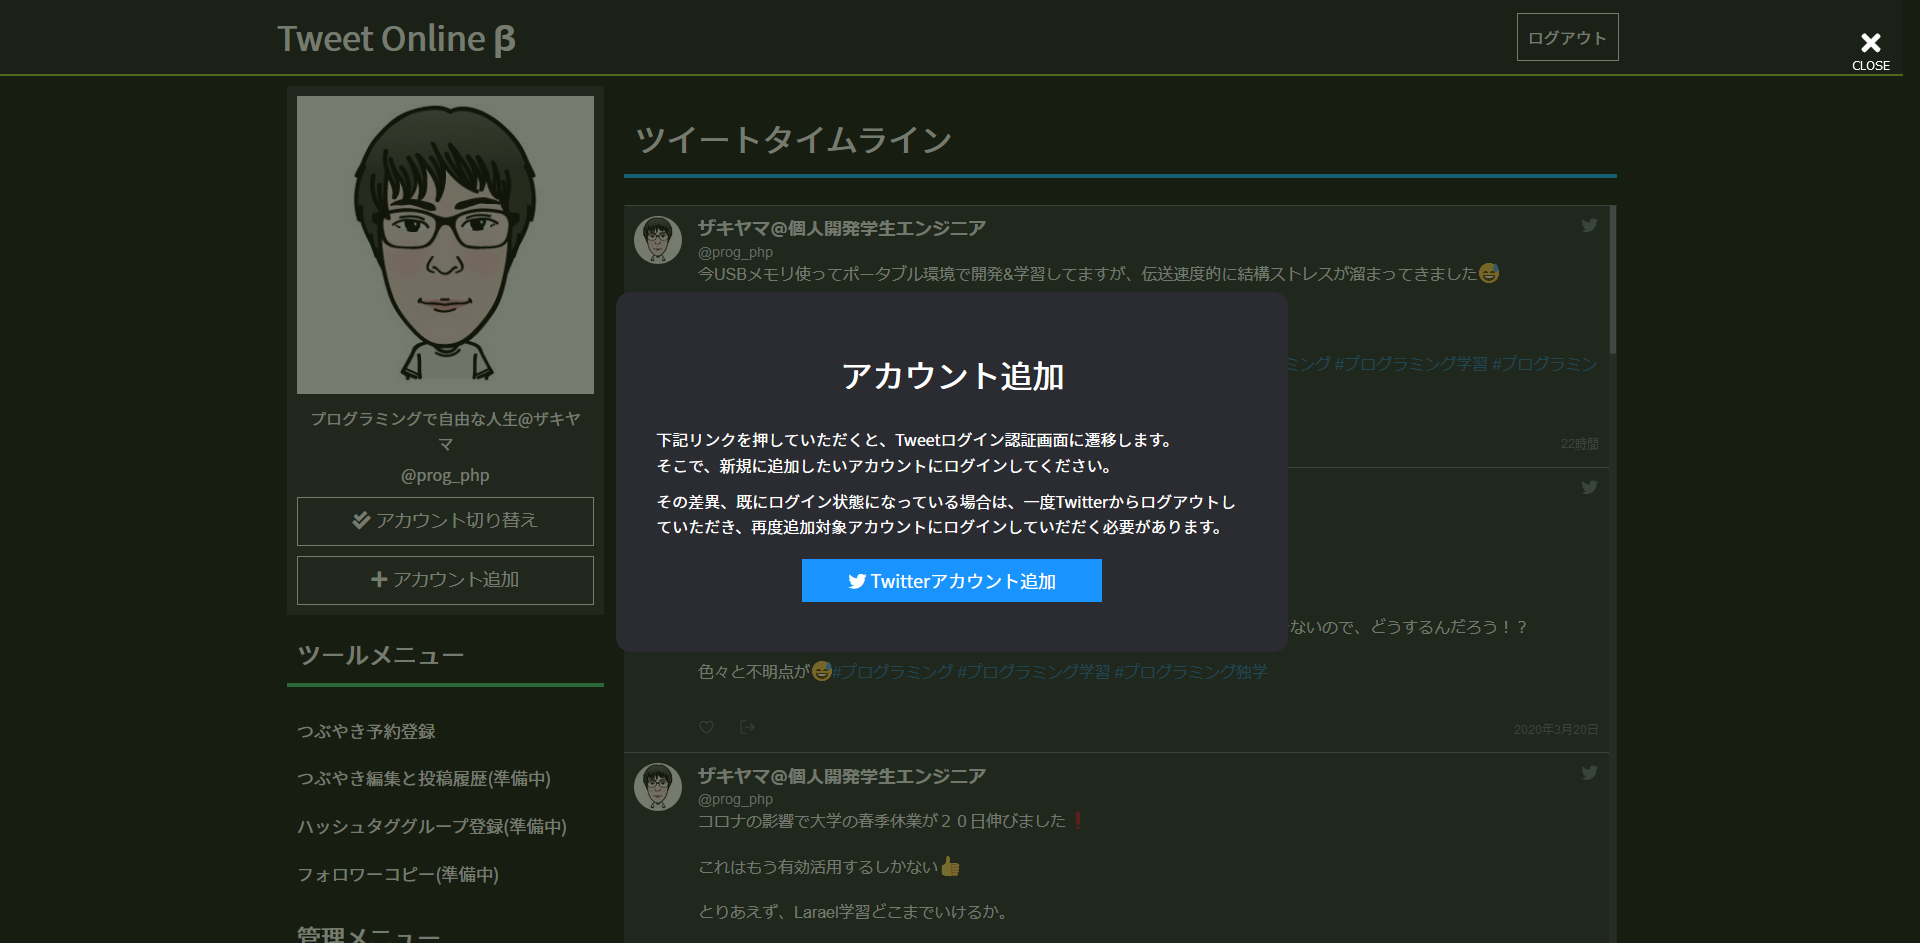1920x943 pixels.
Task: Open フォロワーコピー(準備中) menu item
Action: click(x=398, y=875)
